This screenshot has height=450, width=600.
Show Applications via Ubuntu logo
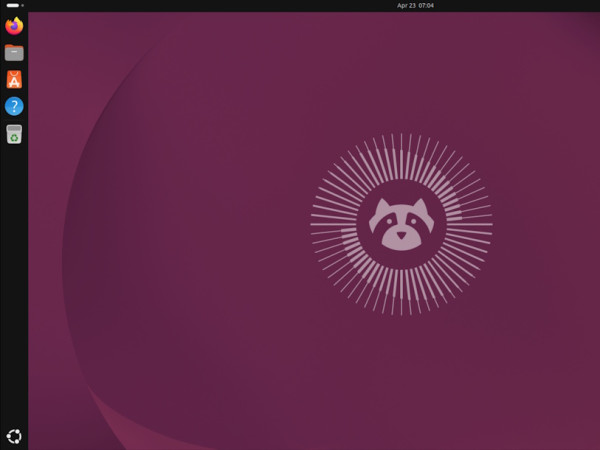click(14, 436)
